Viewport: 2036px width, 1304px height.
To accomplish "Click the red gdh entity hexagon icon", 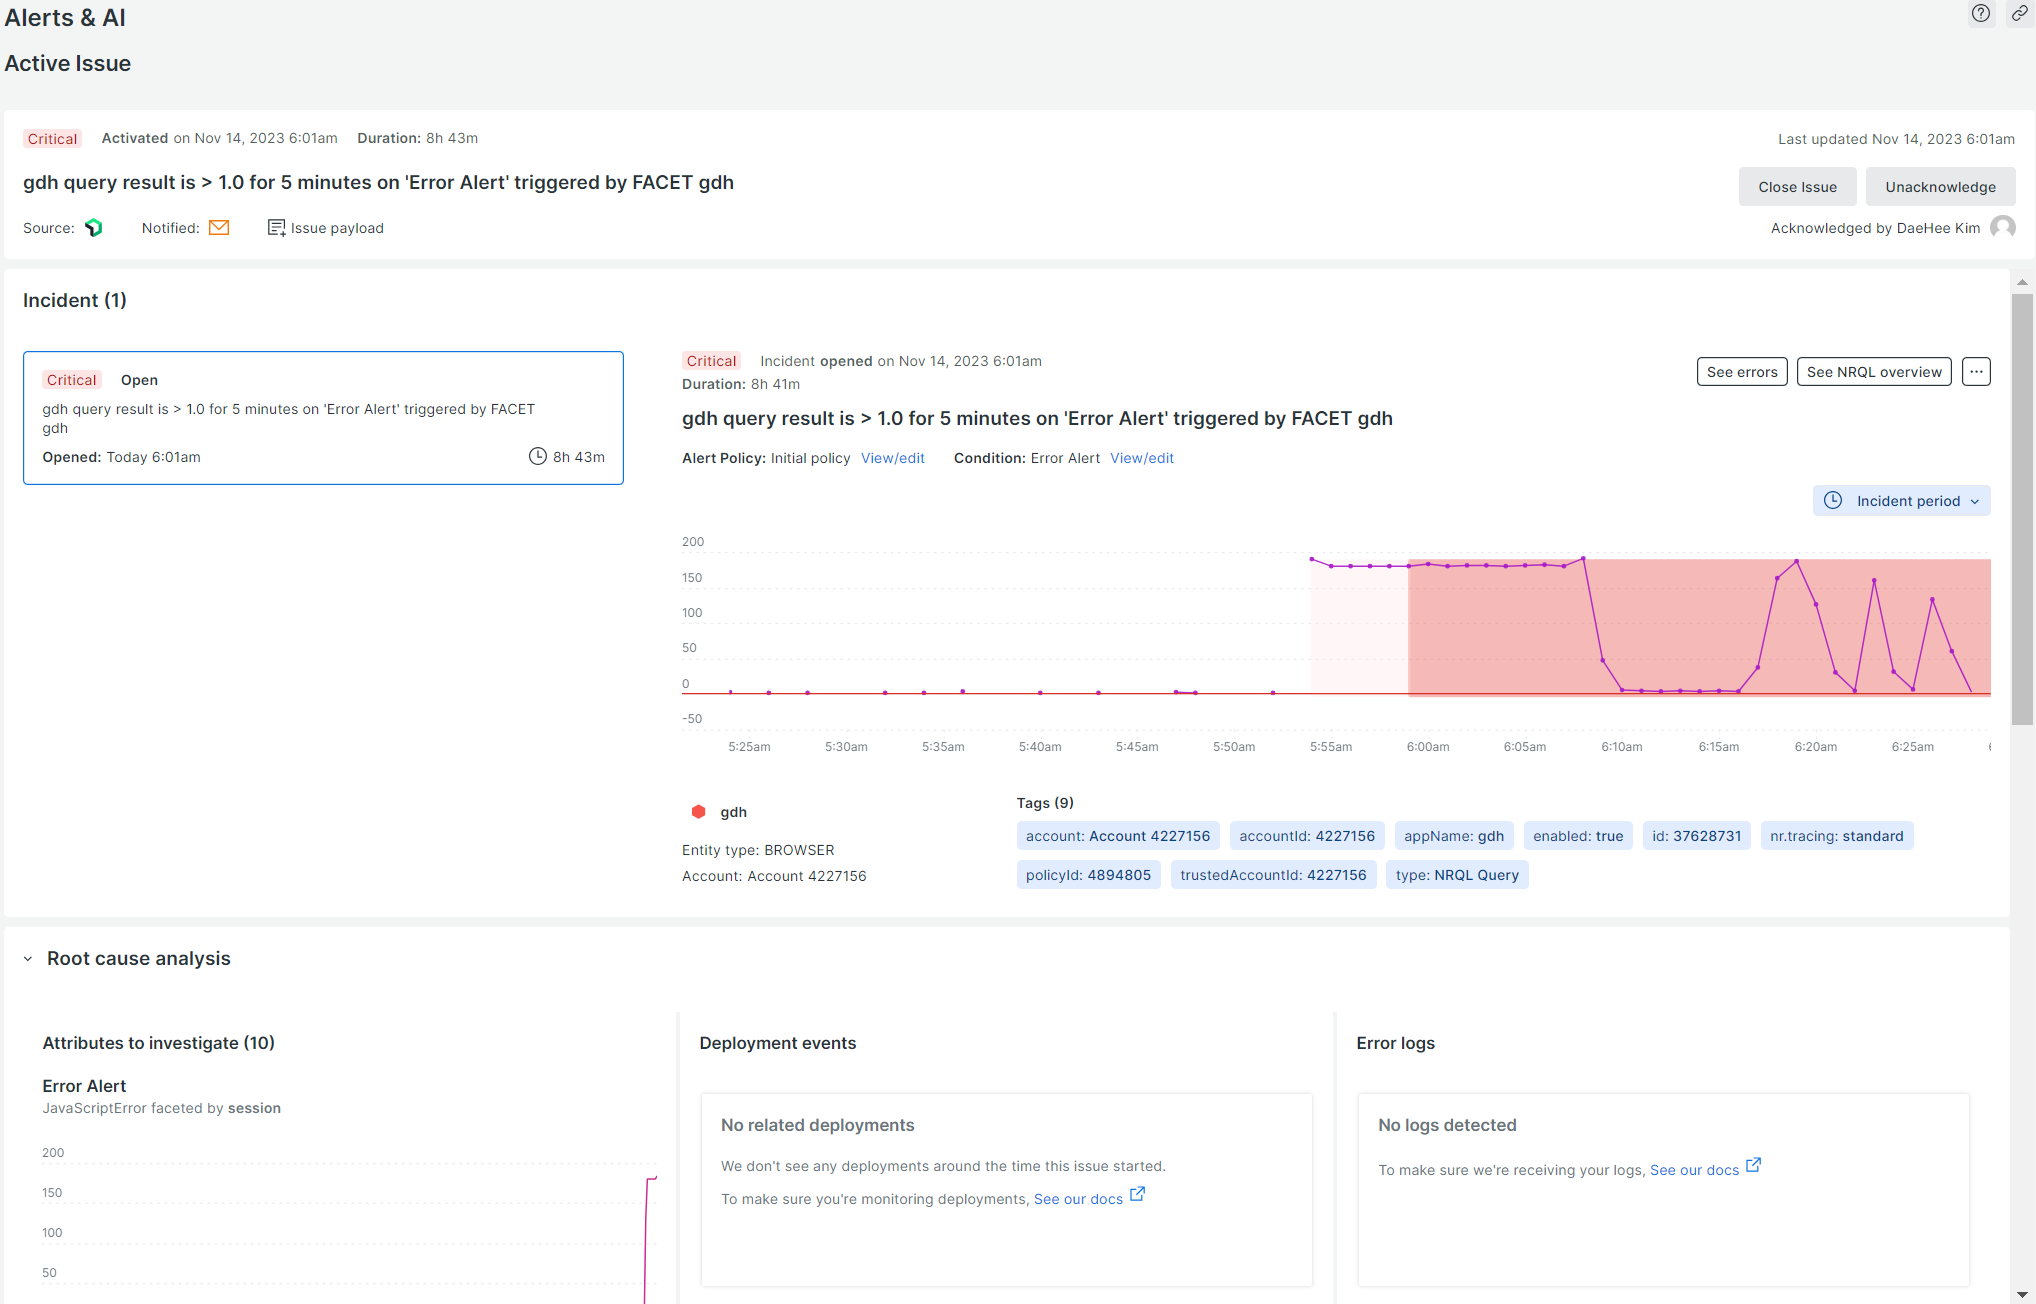I will pos(699,812).
